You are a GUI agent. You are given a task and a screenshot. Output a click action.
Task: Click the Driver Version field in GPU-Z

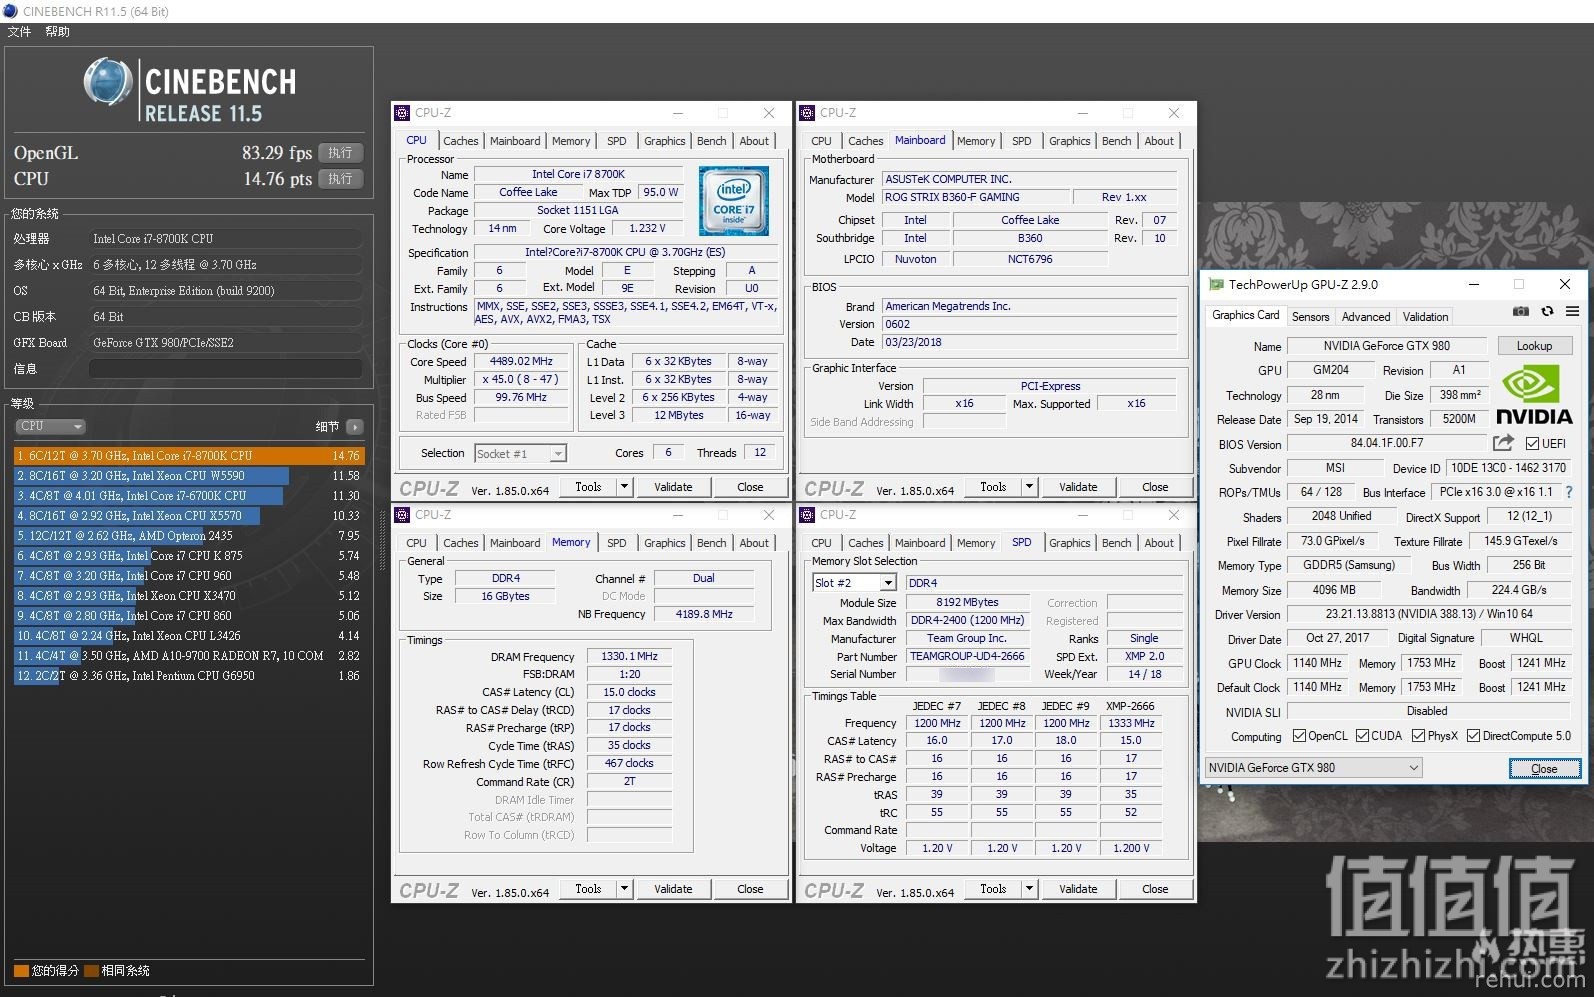tap(1428, 615)
